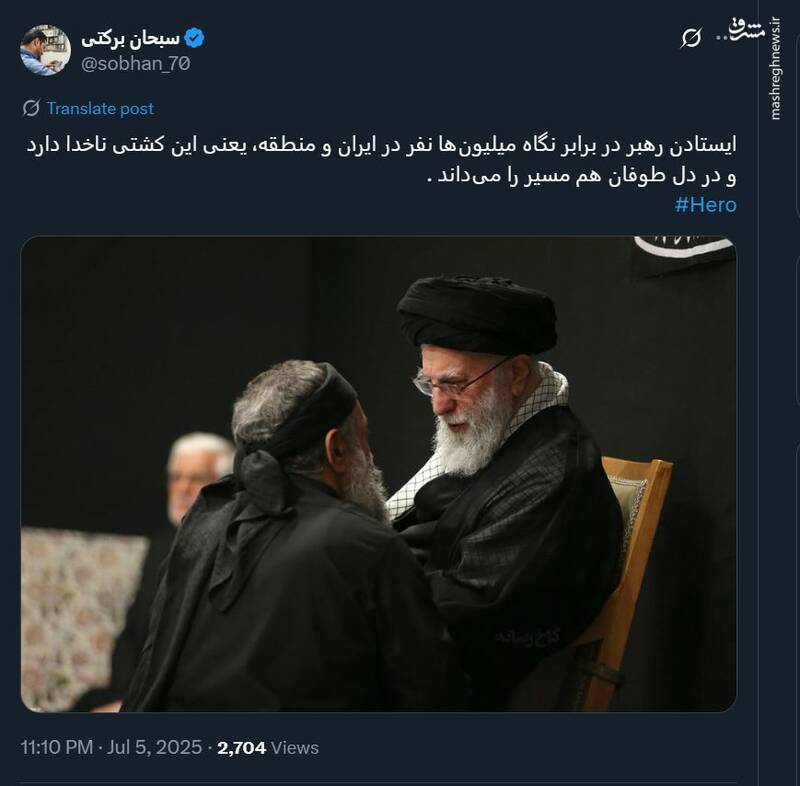The image size is (800, 786).
Task: Click the black banner emblem in photo corner
Action: pos(684,246)
